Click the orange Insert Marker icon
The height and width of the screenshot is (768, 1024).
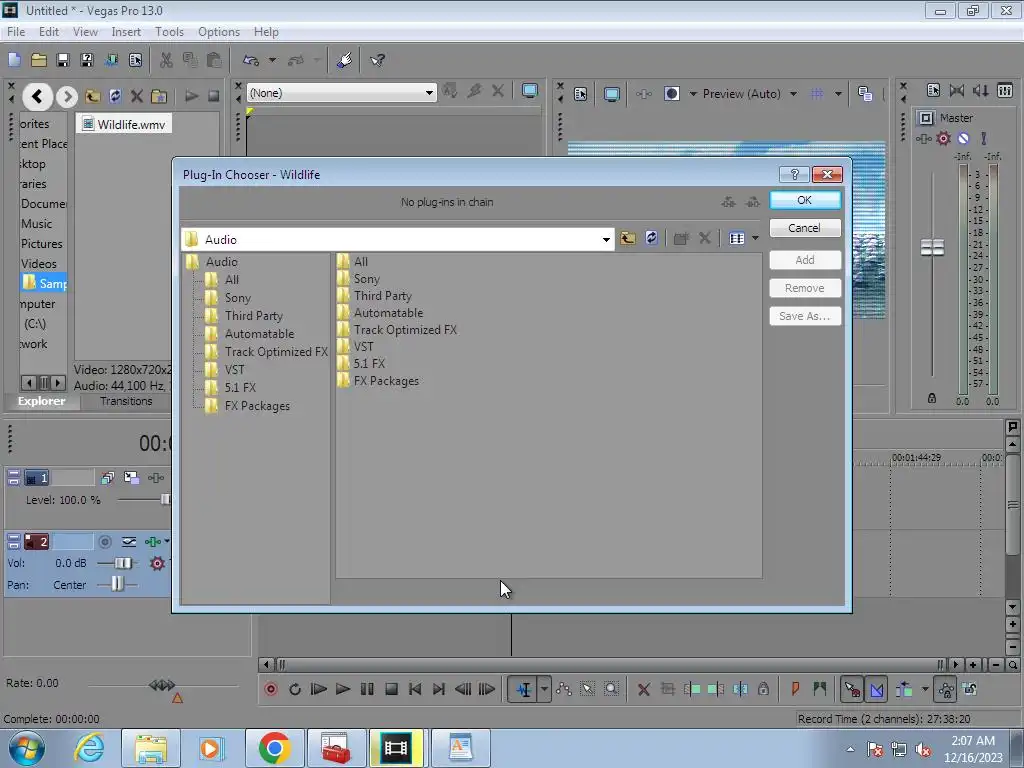coord(795,688)
